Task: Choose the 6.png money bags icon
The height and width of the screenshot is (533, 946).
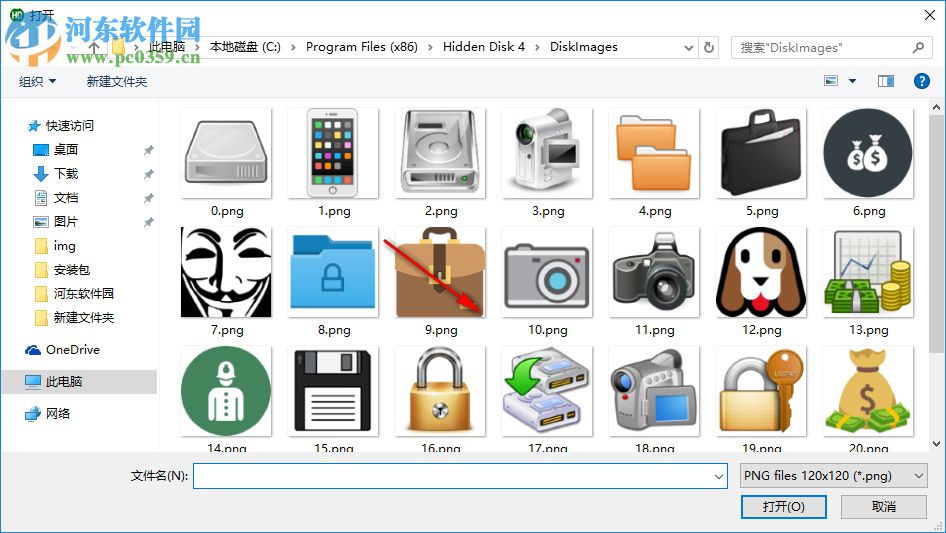Action: click(x=868, y=153)
